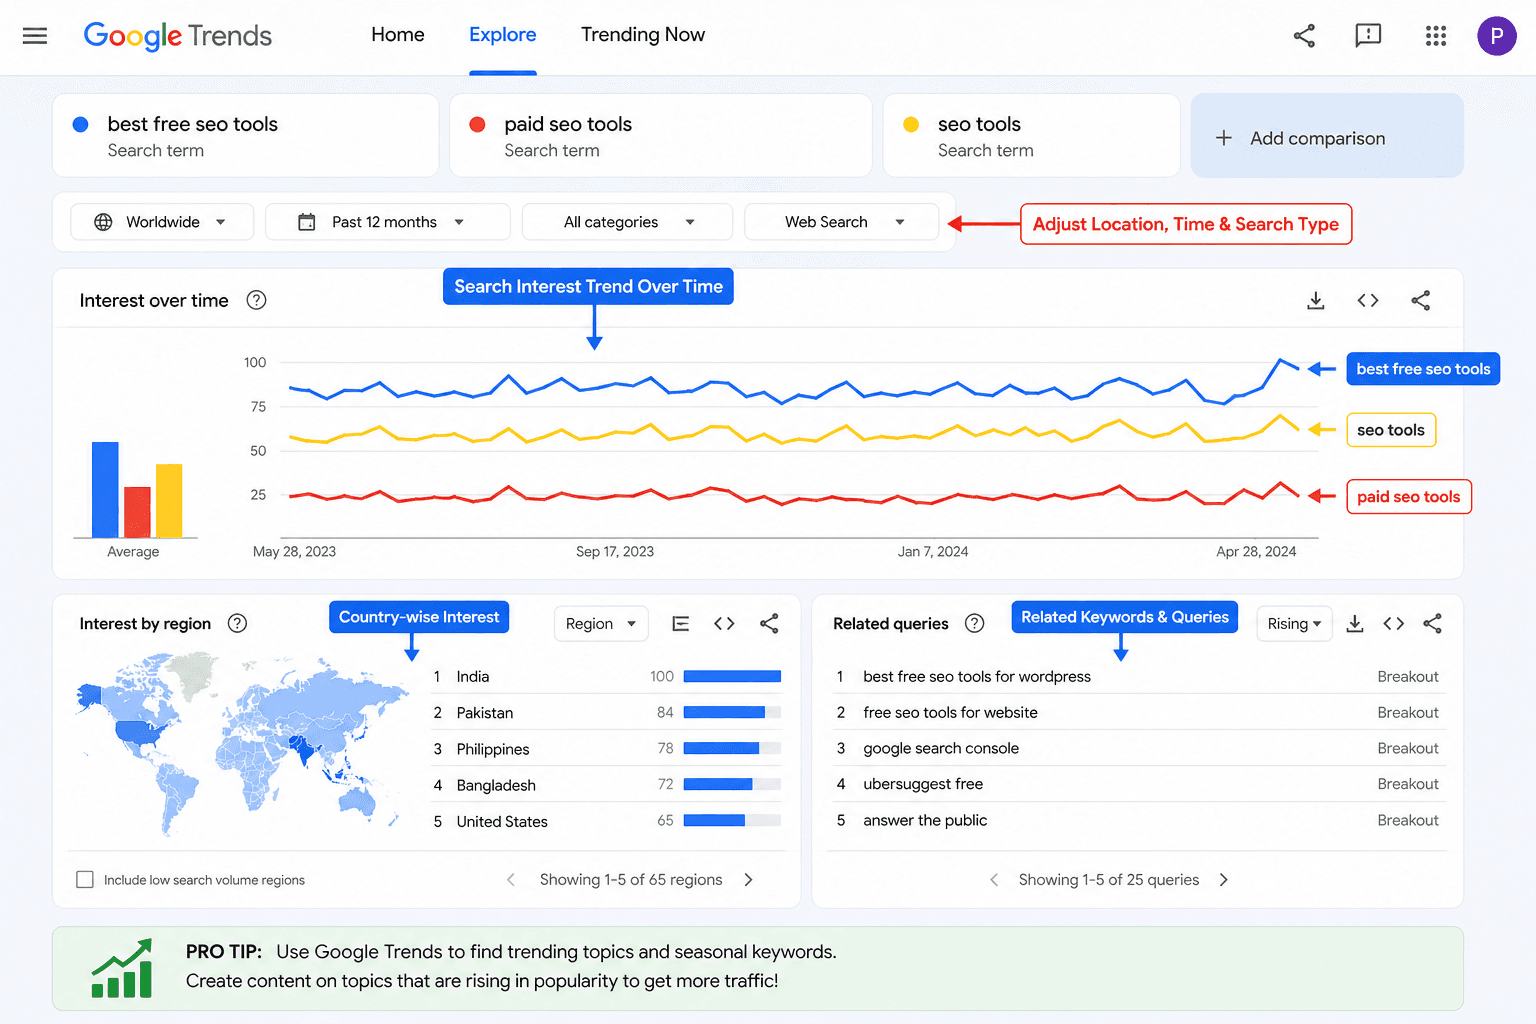Embed the Interest over time chart
This screenshot has width=1536, height=1024.
click(x=1368, y=300)
